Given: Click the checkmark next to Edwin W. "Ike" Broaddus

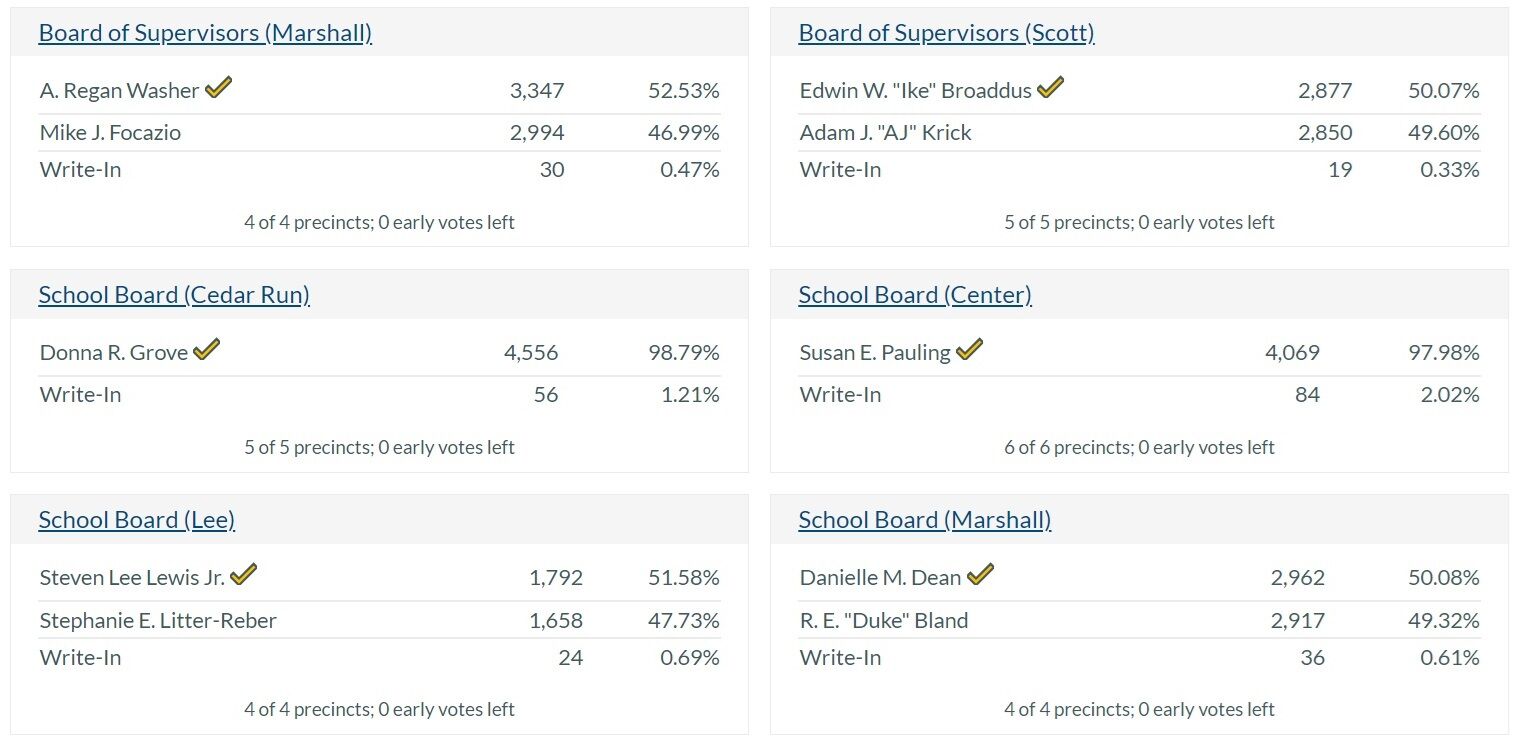Looking at the screenshot, I should pos(1051,88).
